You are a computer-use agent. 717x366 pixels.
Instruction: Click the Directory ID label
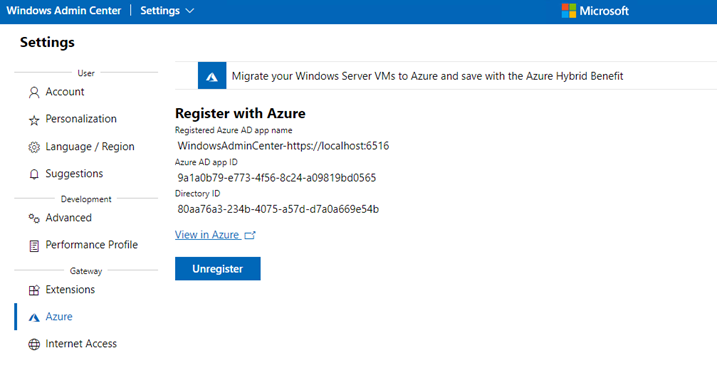198,194
